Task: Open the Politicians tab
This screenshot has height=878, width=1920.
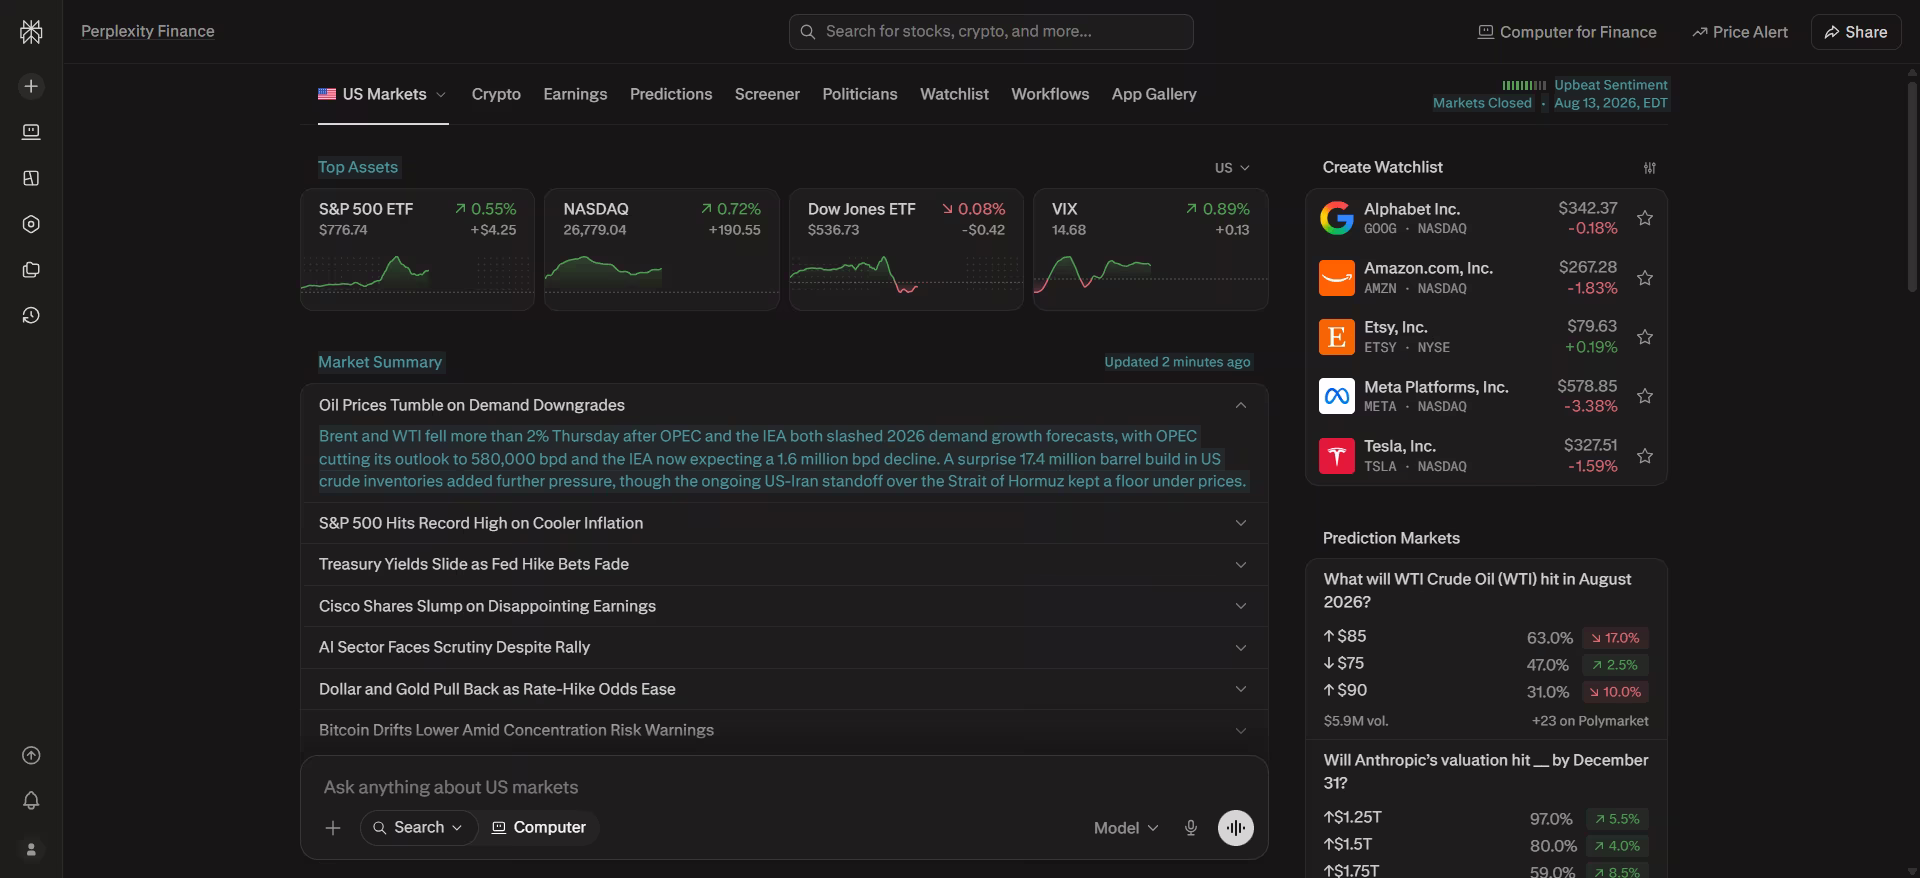Action: tap(860, 94)
